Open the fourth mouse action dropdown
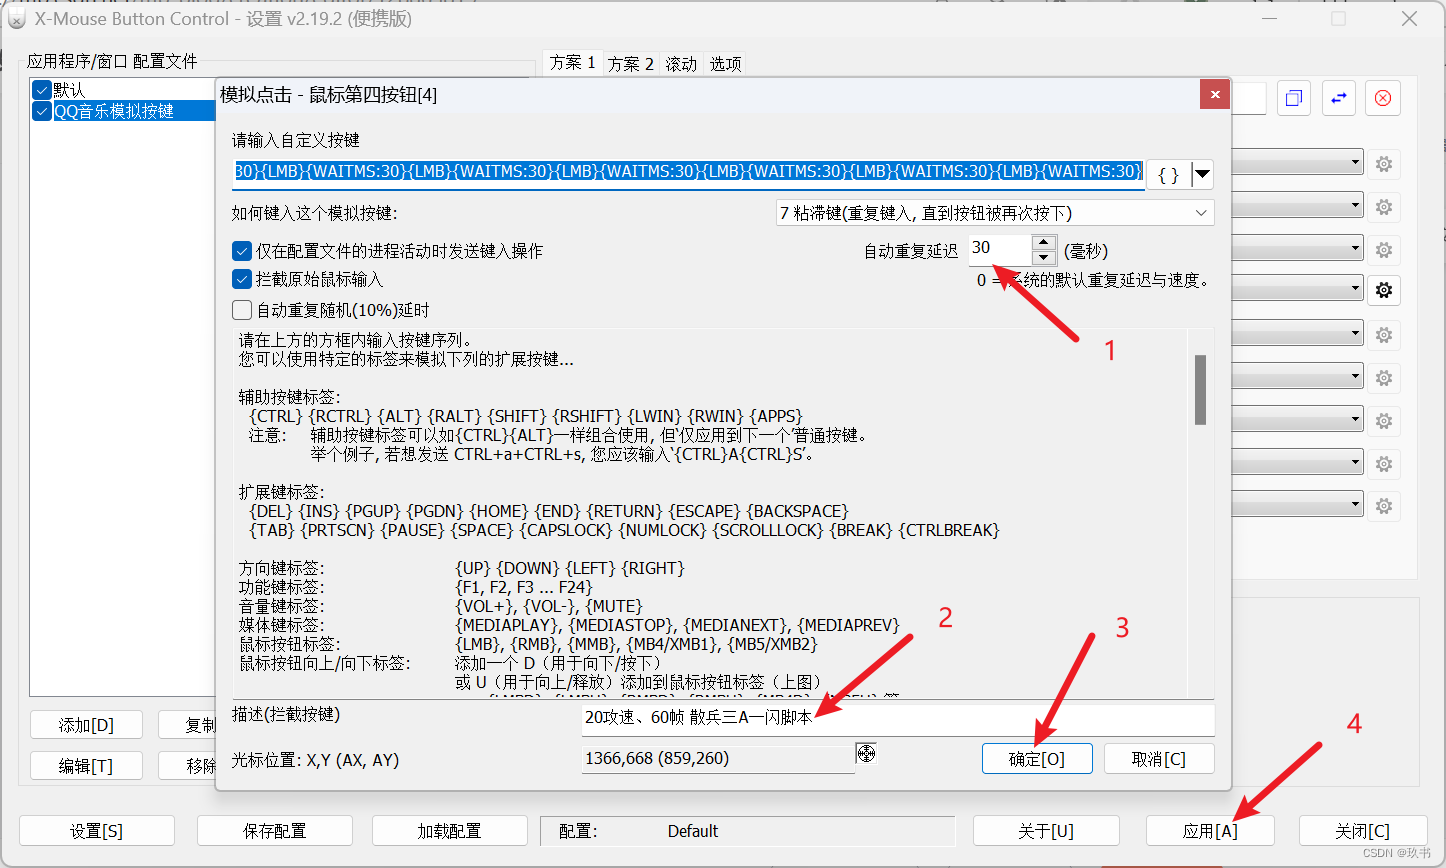1446x868 pixels. click(x=1290, y=288)
